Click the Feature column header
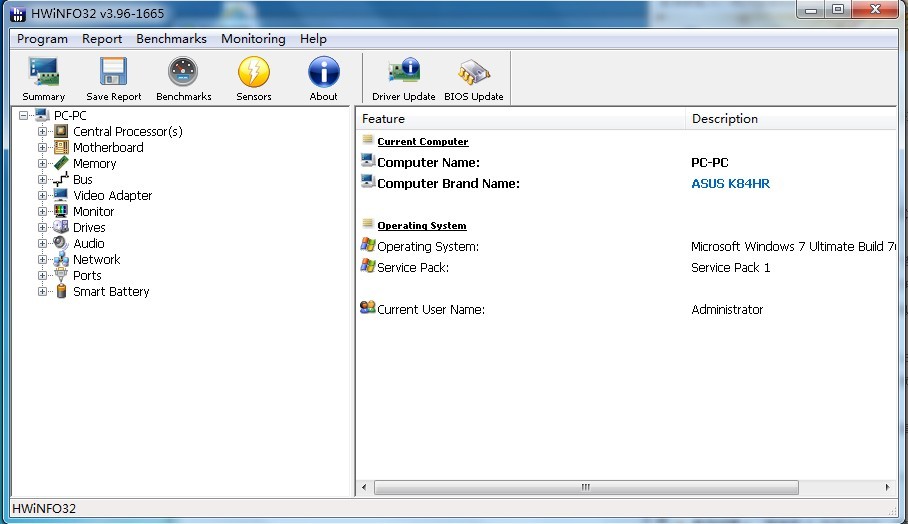908x524 pixels. click(x=520, y=119)
